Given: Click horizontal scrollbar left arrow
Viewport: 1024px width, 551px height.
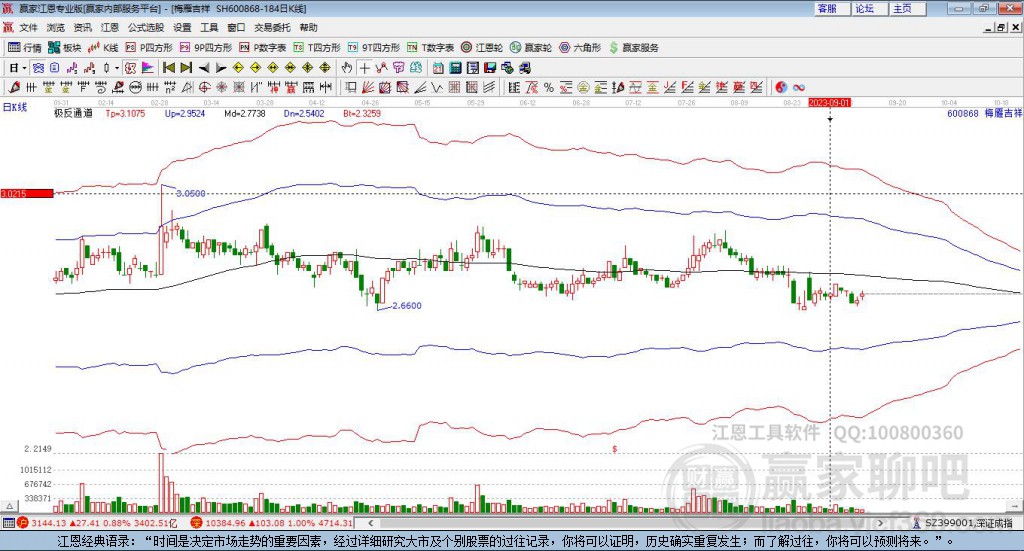Looking at the screenshot, I should coord(370,523).
